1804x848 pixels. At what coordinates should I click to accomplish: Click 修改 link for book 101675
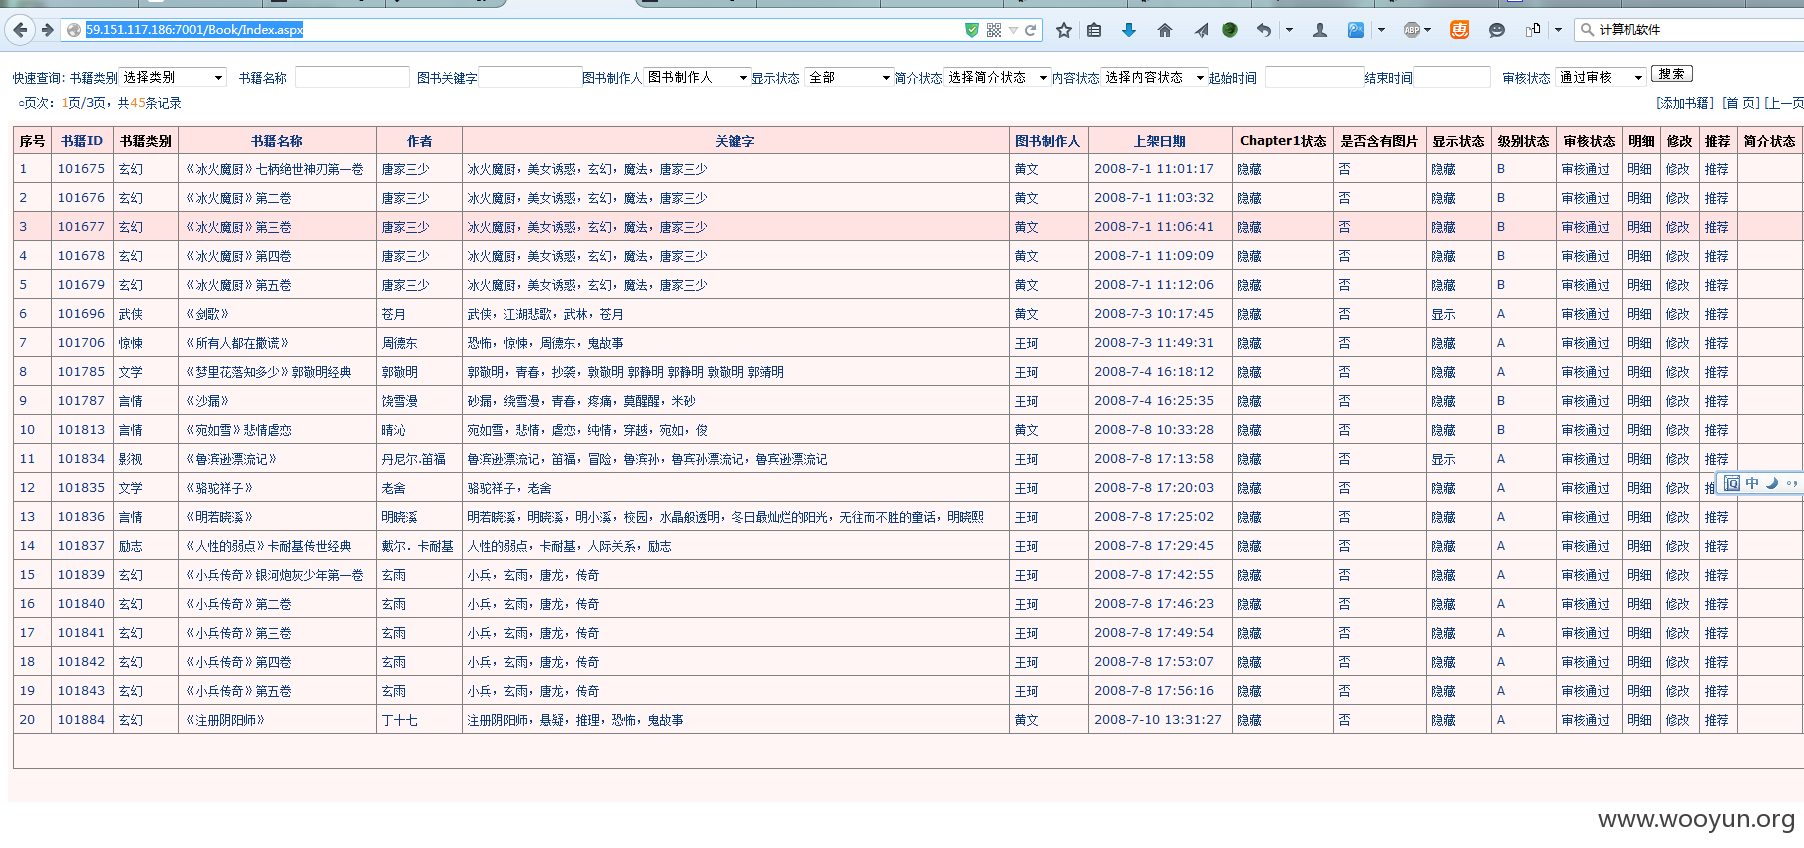click(x=1677, y=170)
